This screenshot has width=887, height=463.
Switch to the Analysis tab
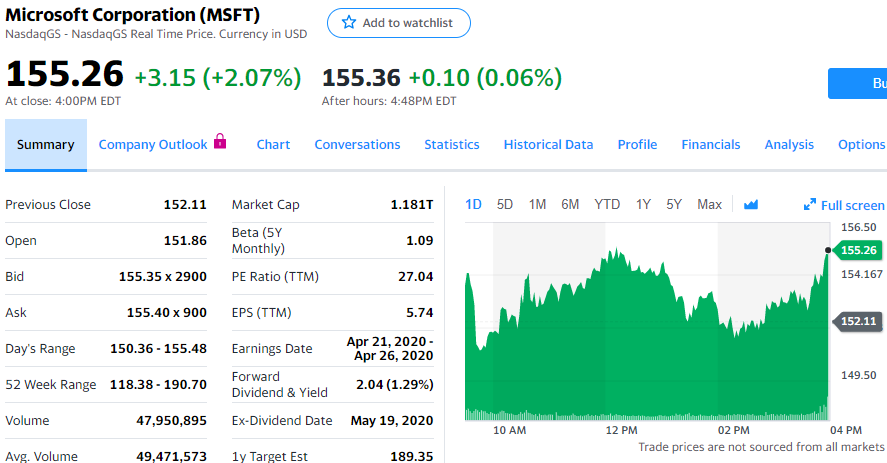tap(789, 145)
